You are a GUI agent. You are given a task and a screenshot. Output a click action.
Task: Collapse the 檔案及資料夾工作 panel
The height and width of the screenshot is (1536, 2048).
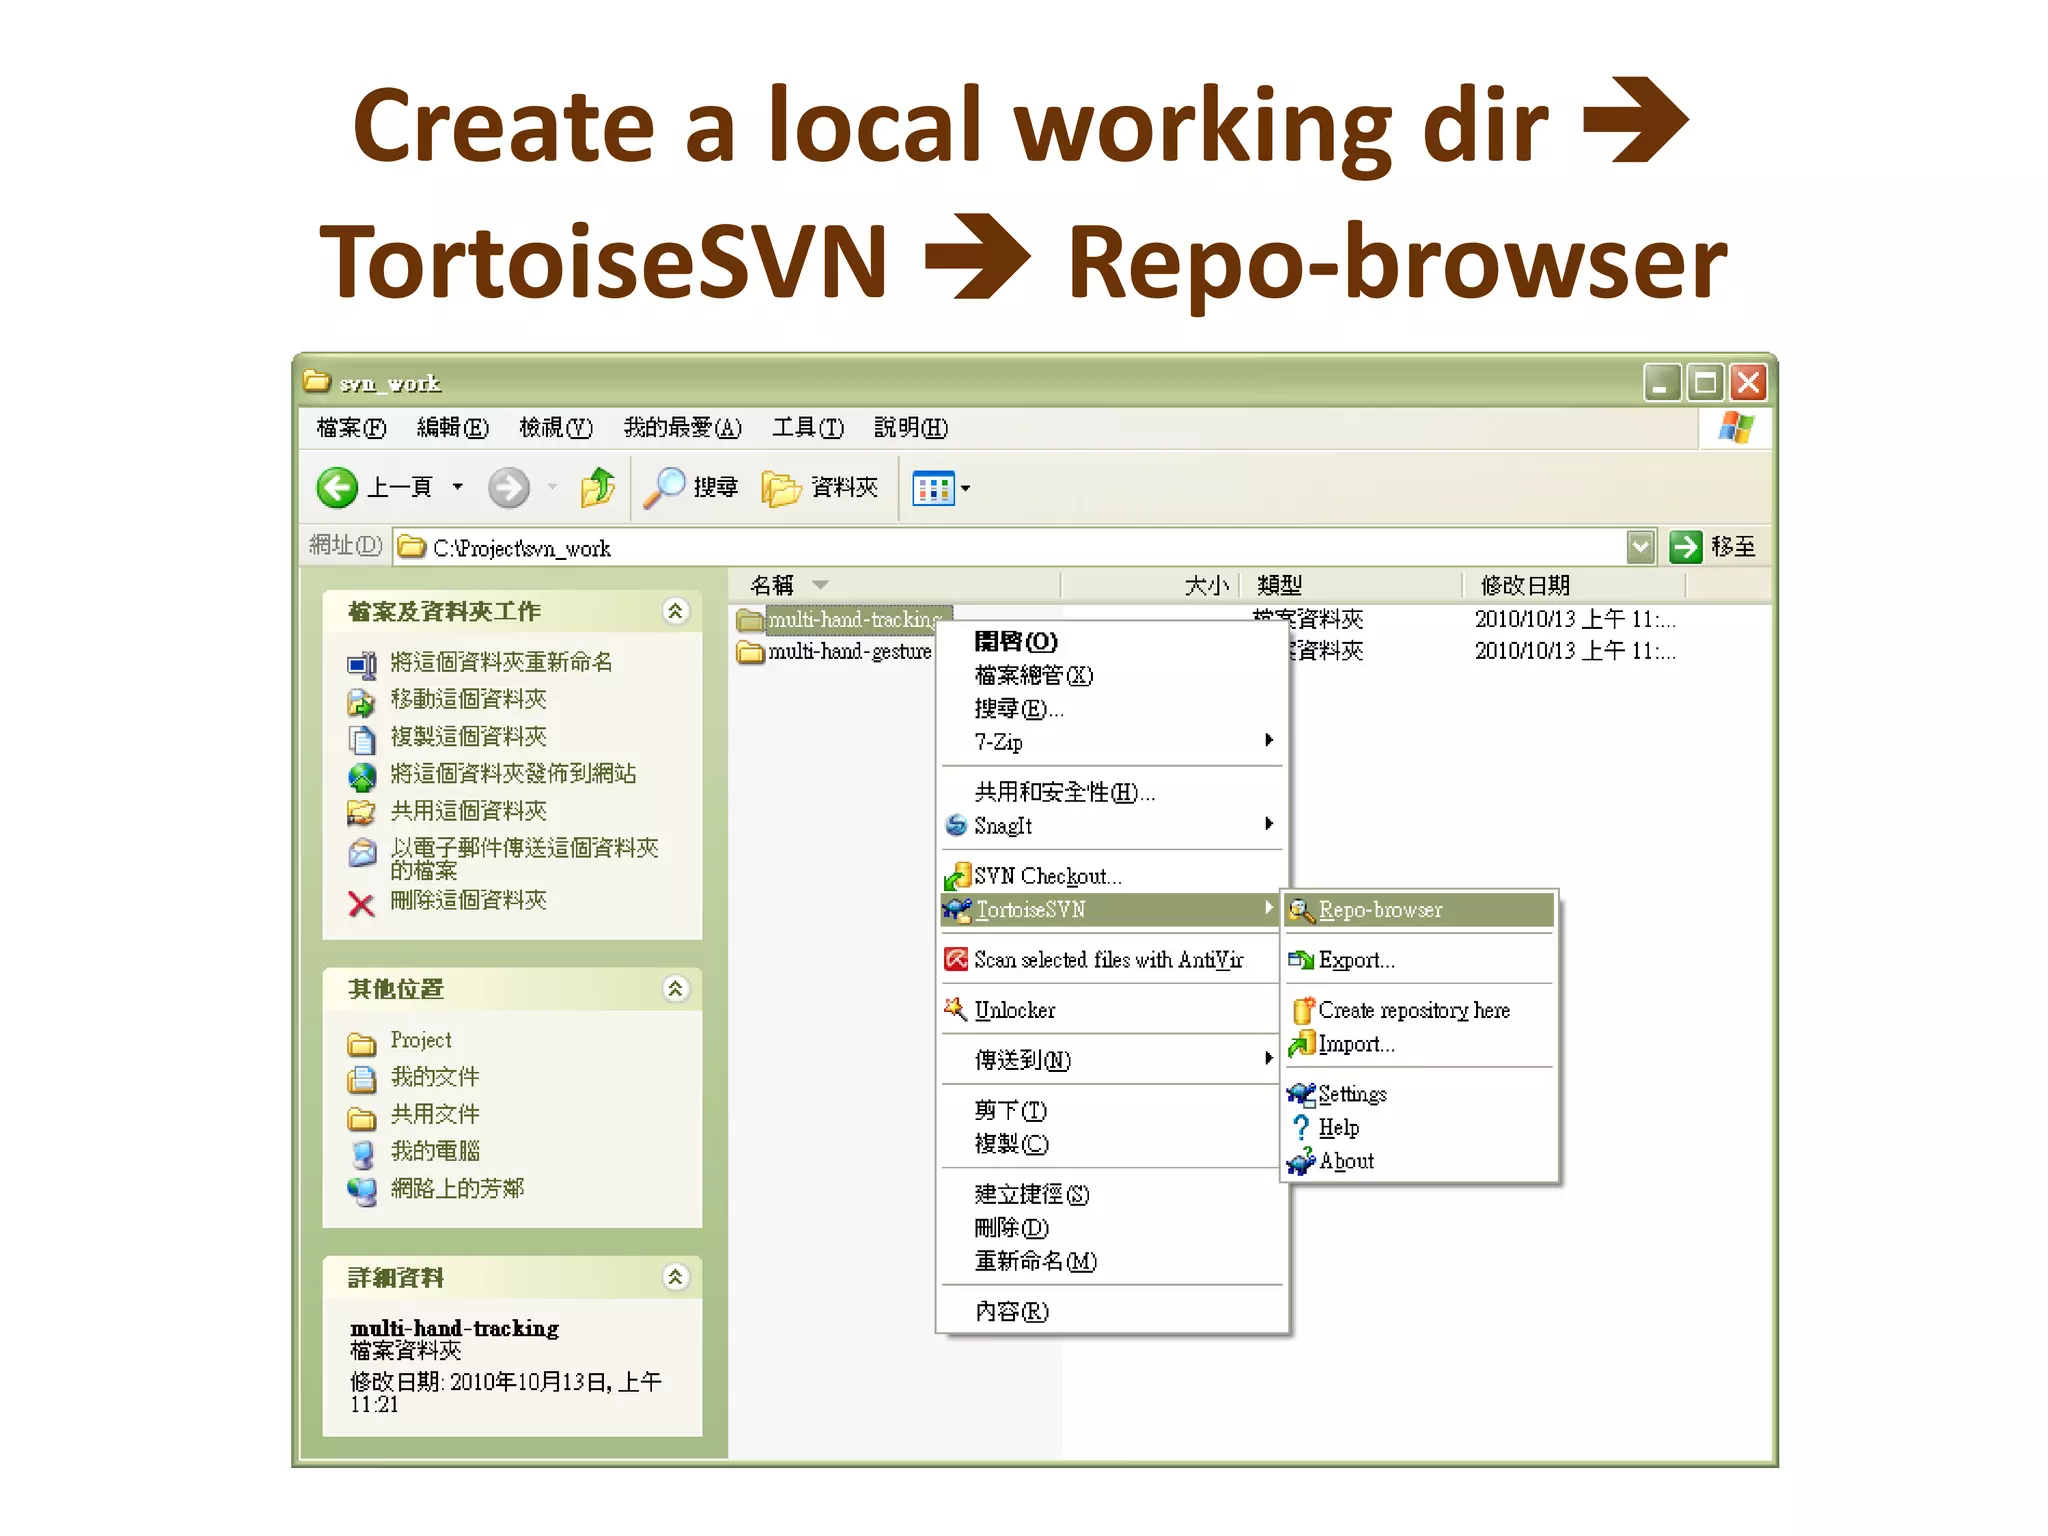[676, 611]
